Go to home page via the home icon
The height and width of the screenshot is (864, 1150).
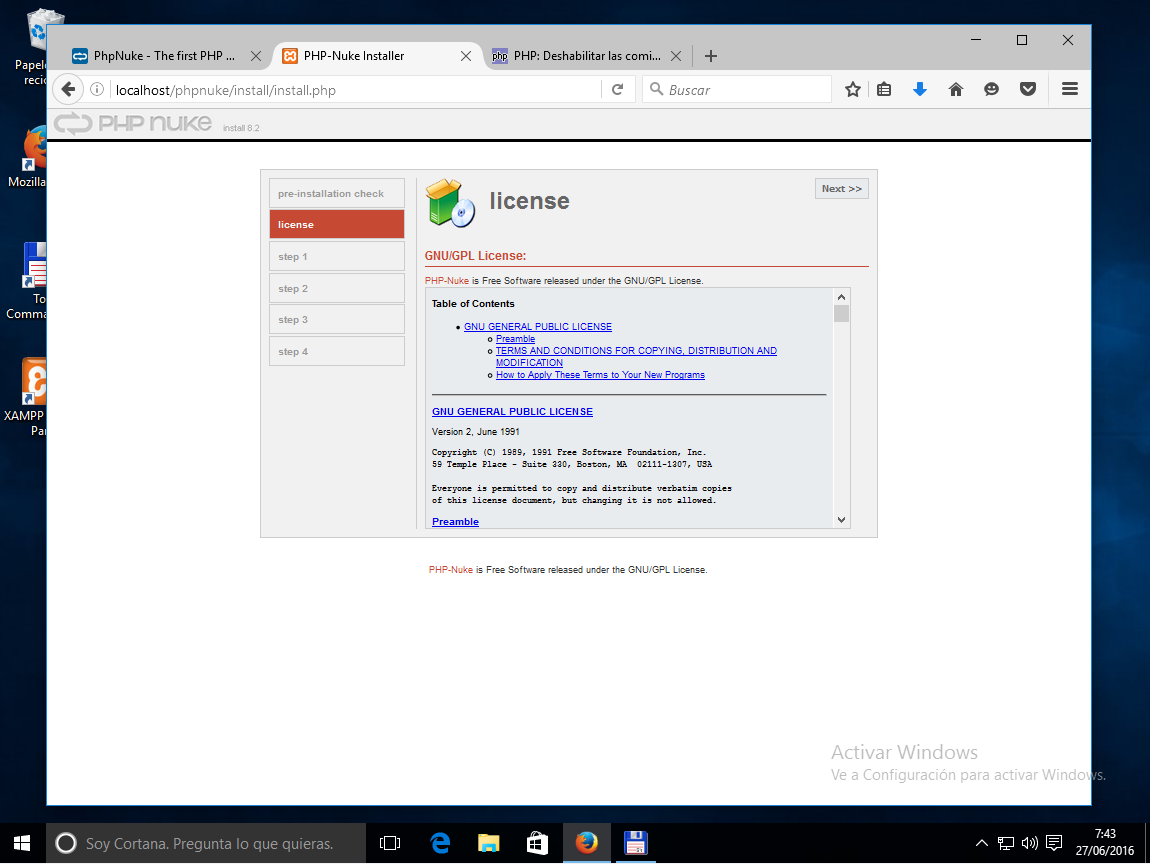pyautogui.click(x=955, y=89)
